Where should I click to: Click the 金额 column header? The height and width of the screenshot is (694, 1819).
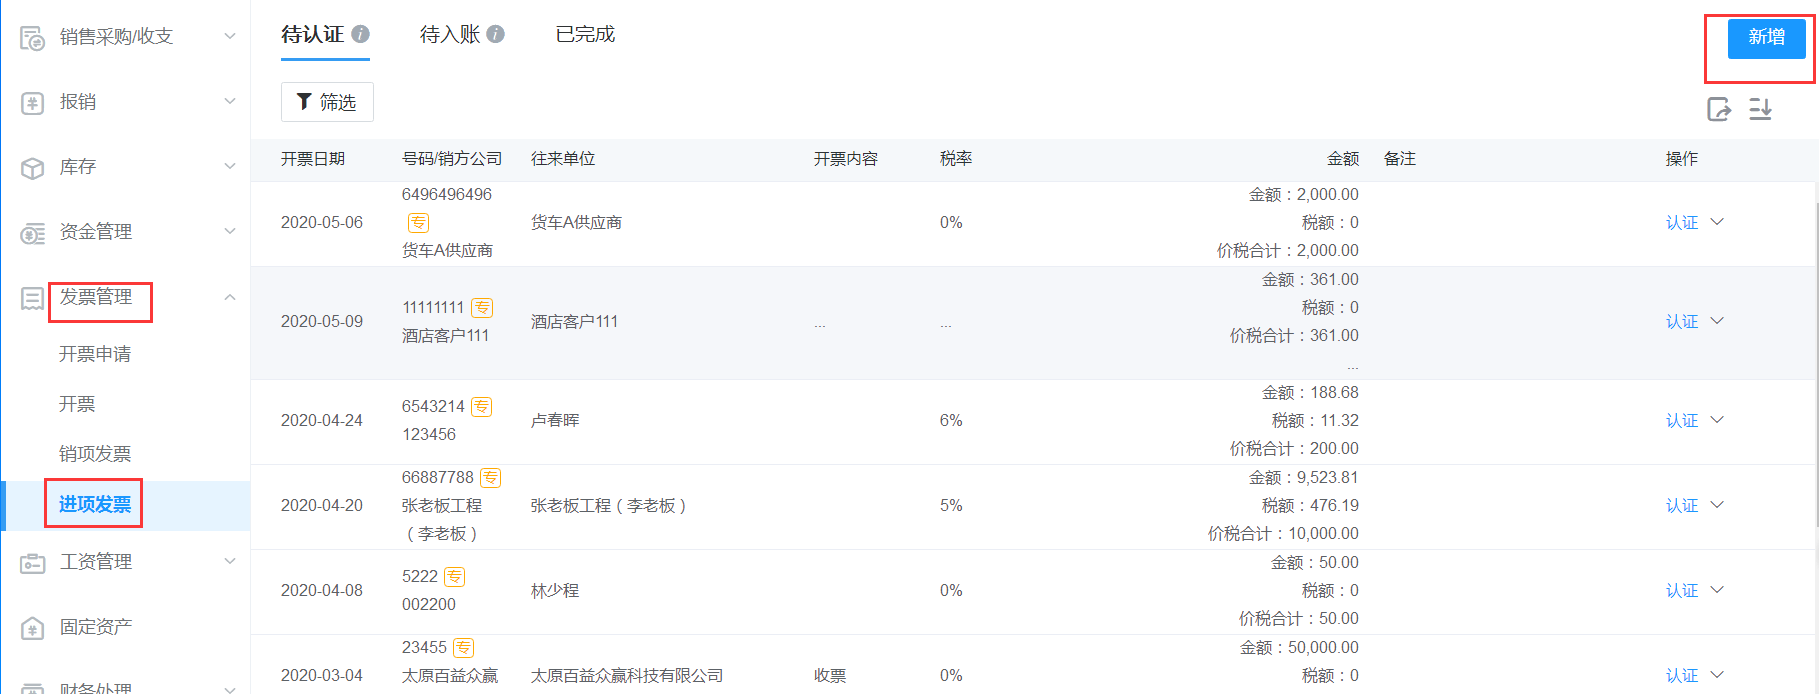[1343, 159]
